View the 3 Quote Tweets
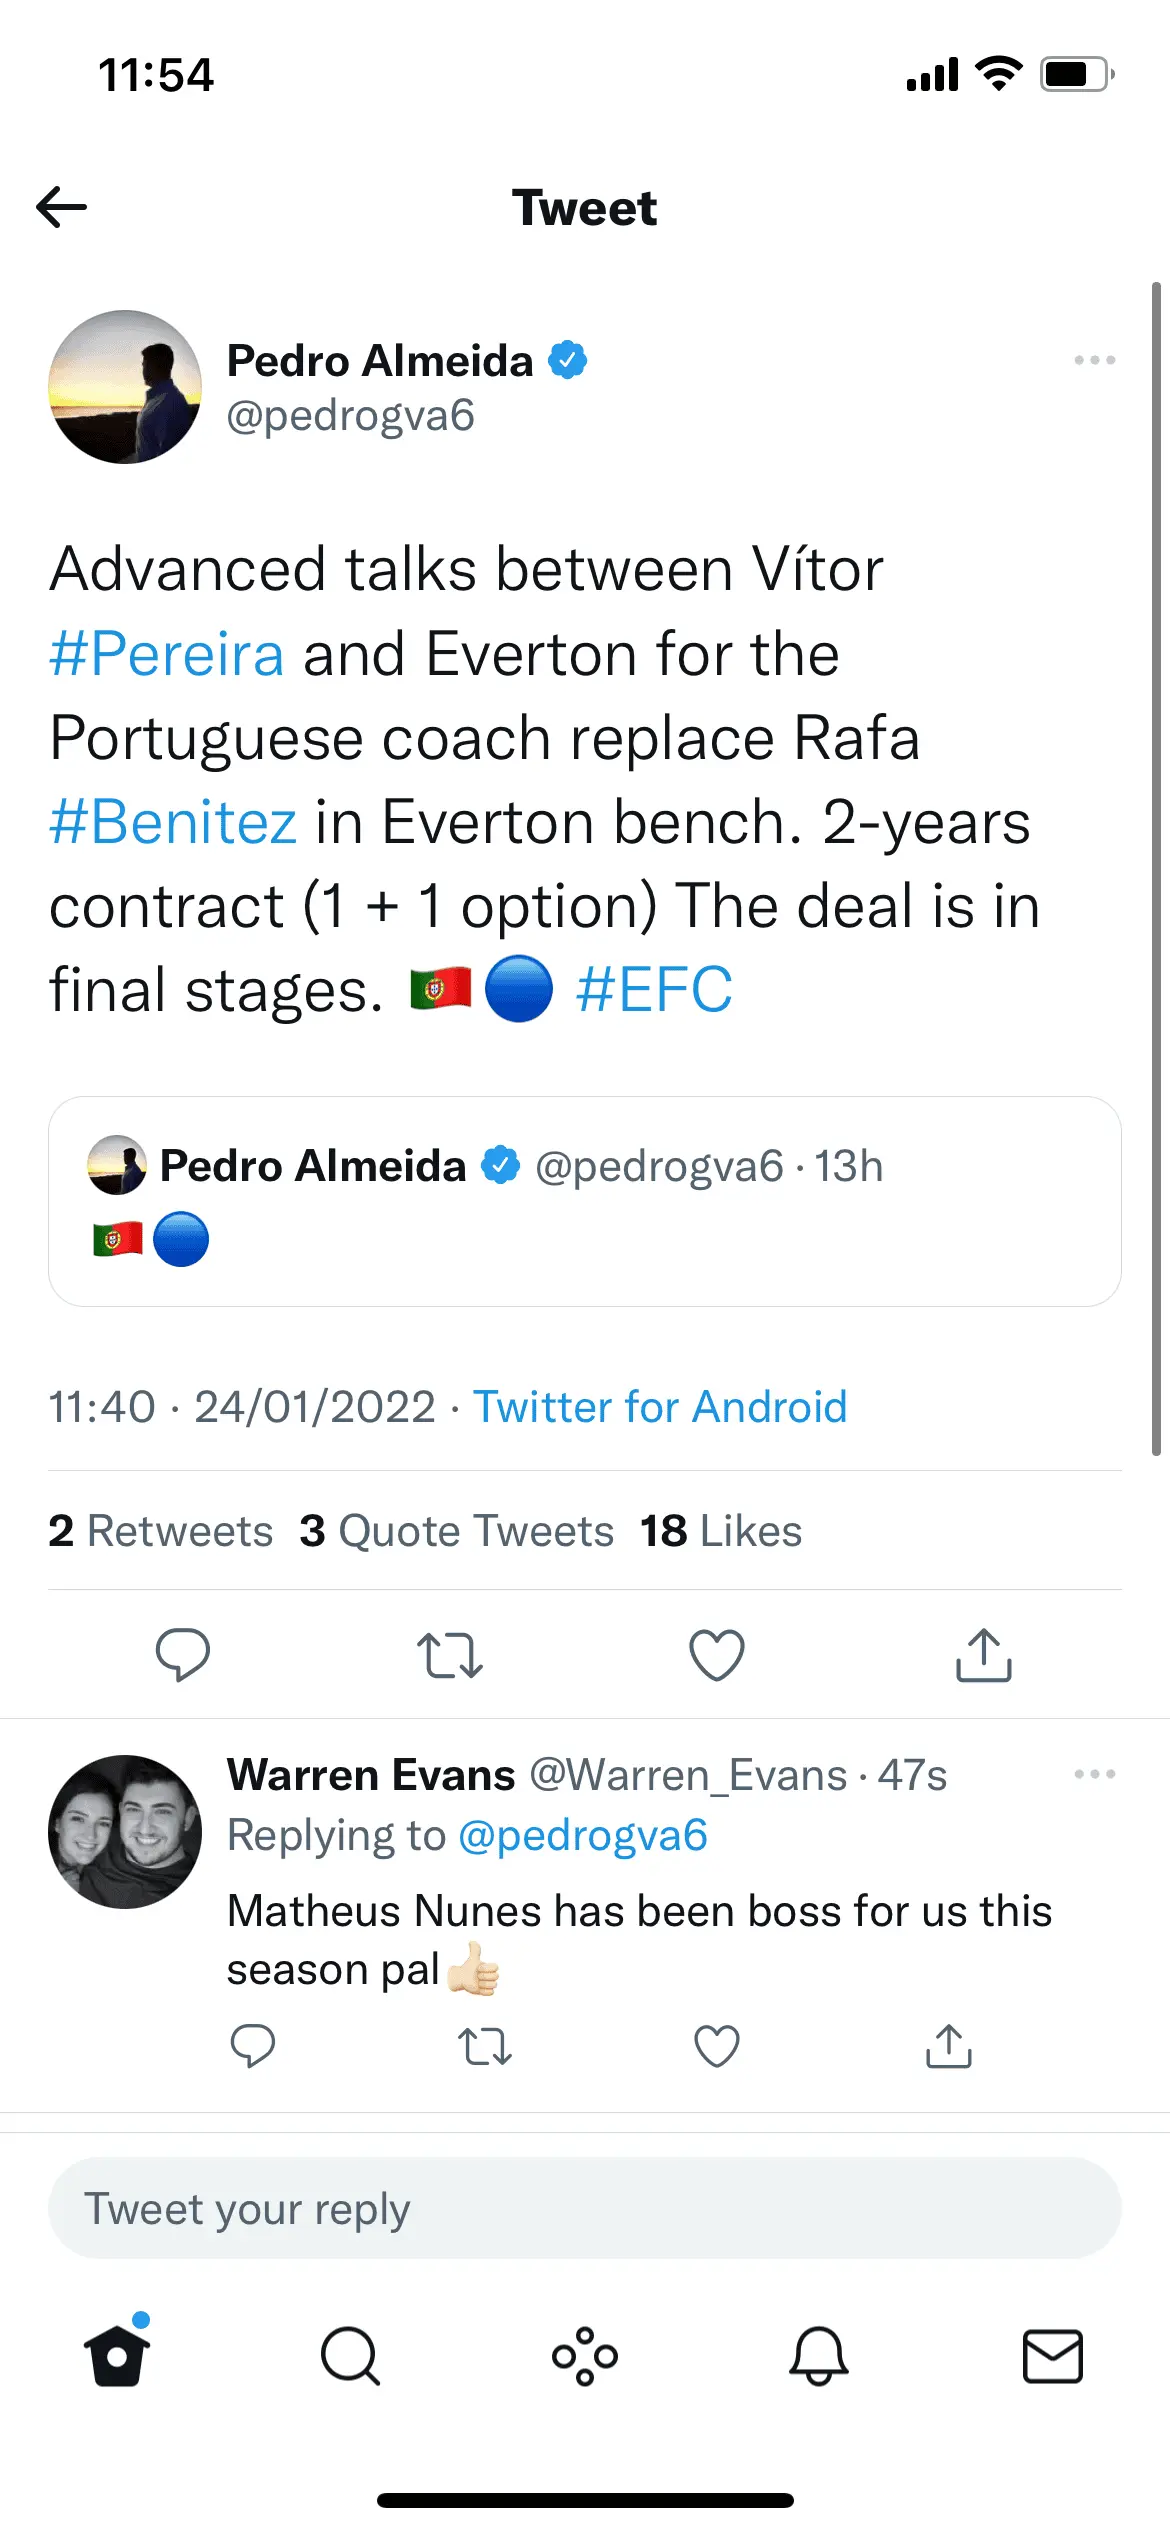Viewport: 1170px width, 2532px height. (457, 1531)
